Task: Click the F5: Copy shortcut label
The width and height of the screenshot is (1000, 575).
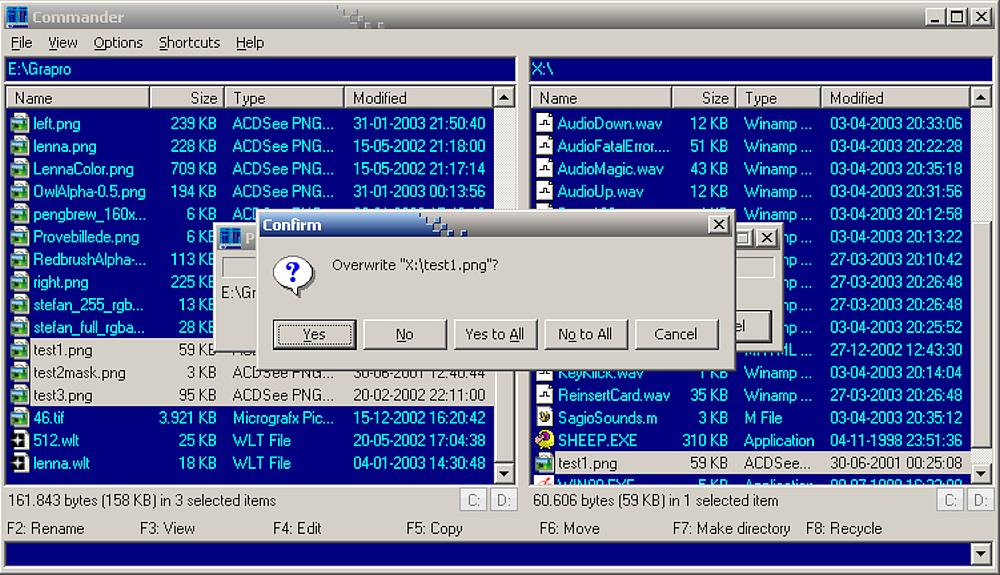Action: [x=434, y=528]
